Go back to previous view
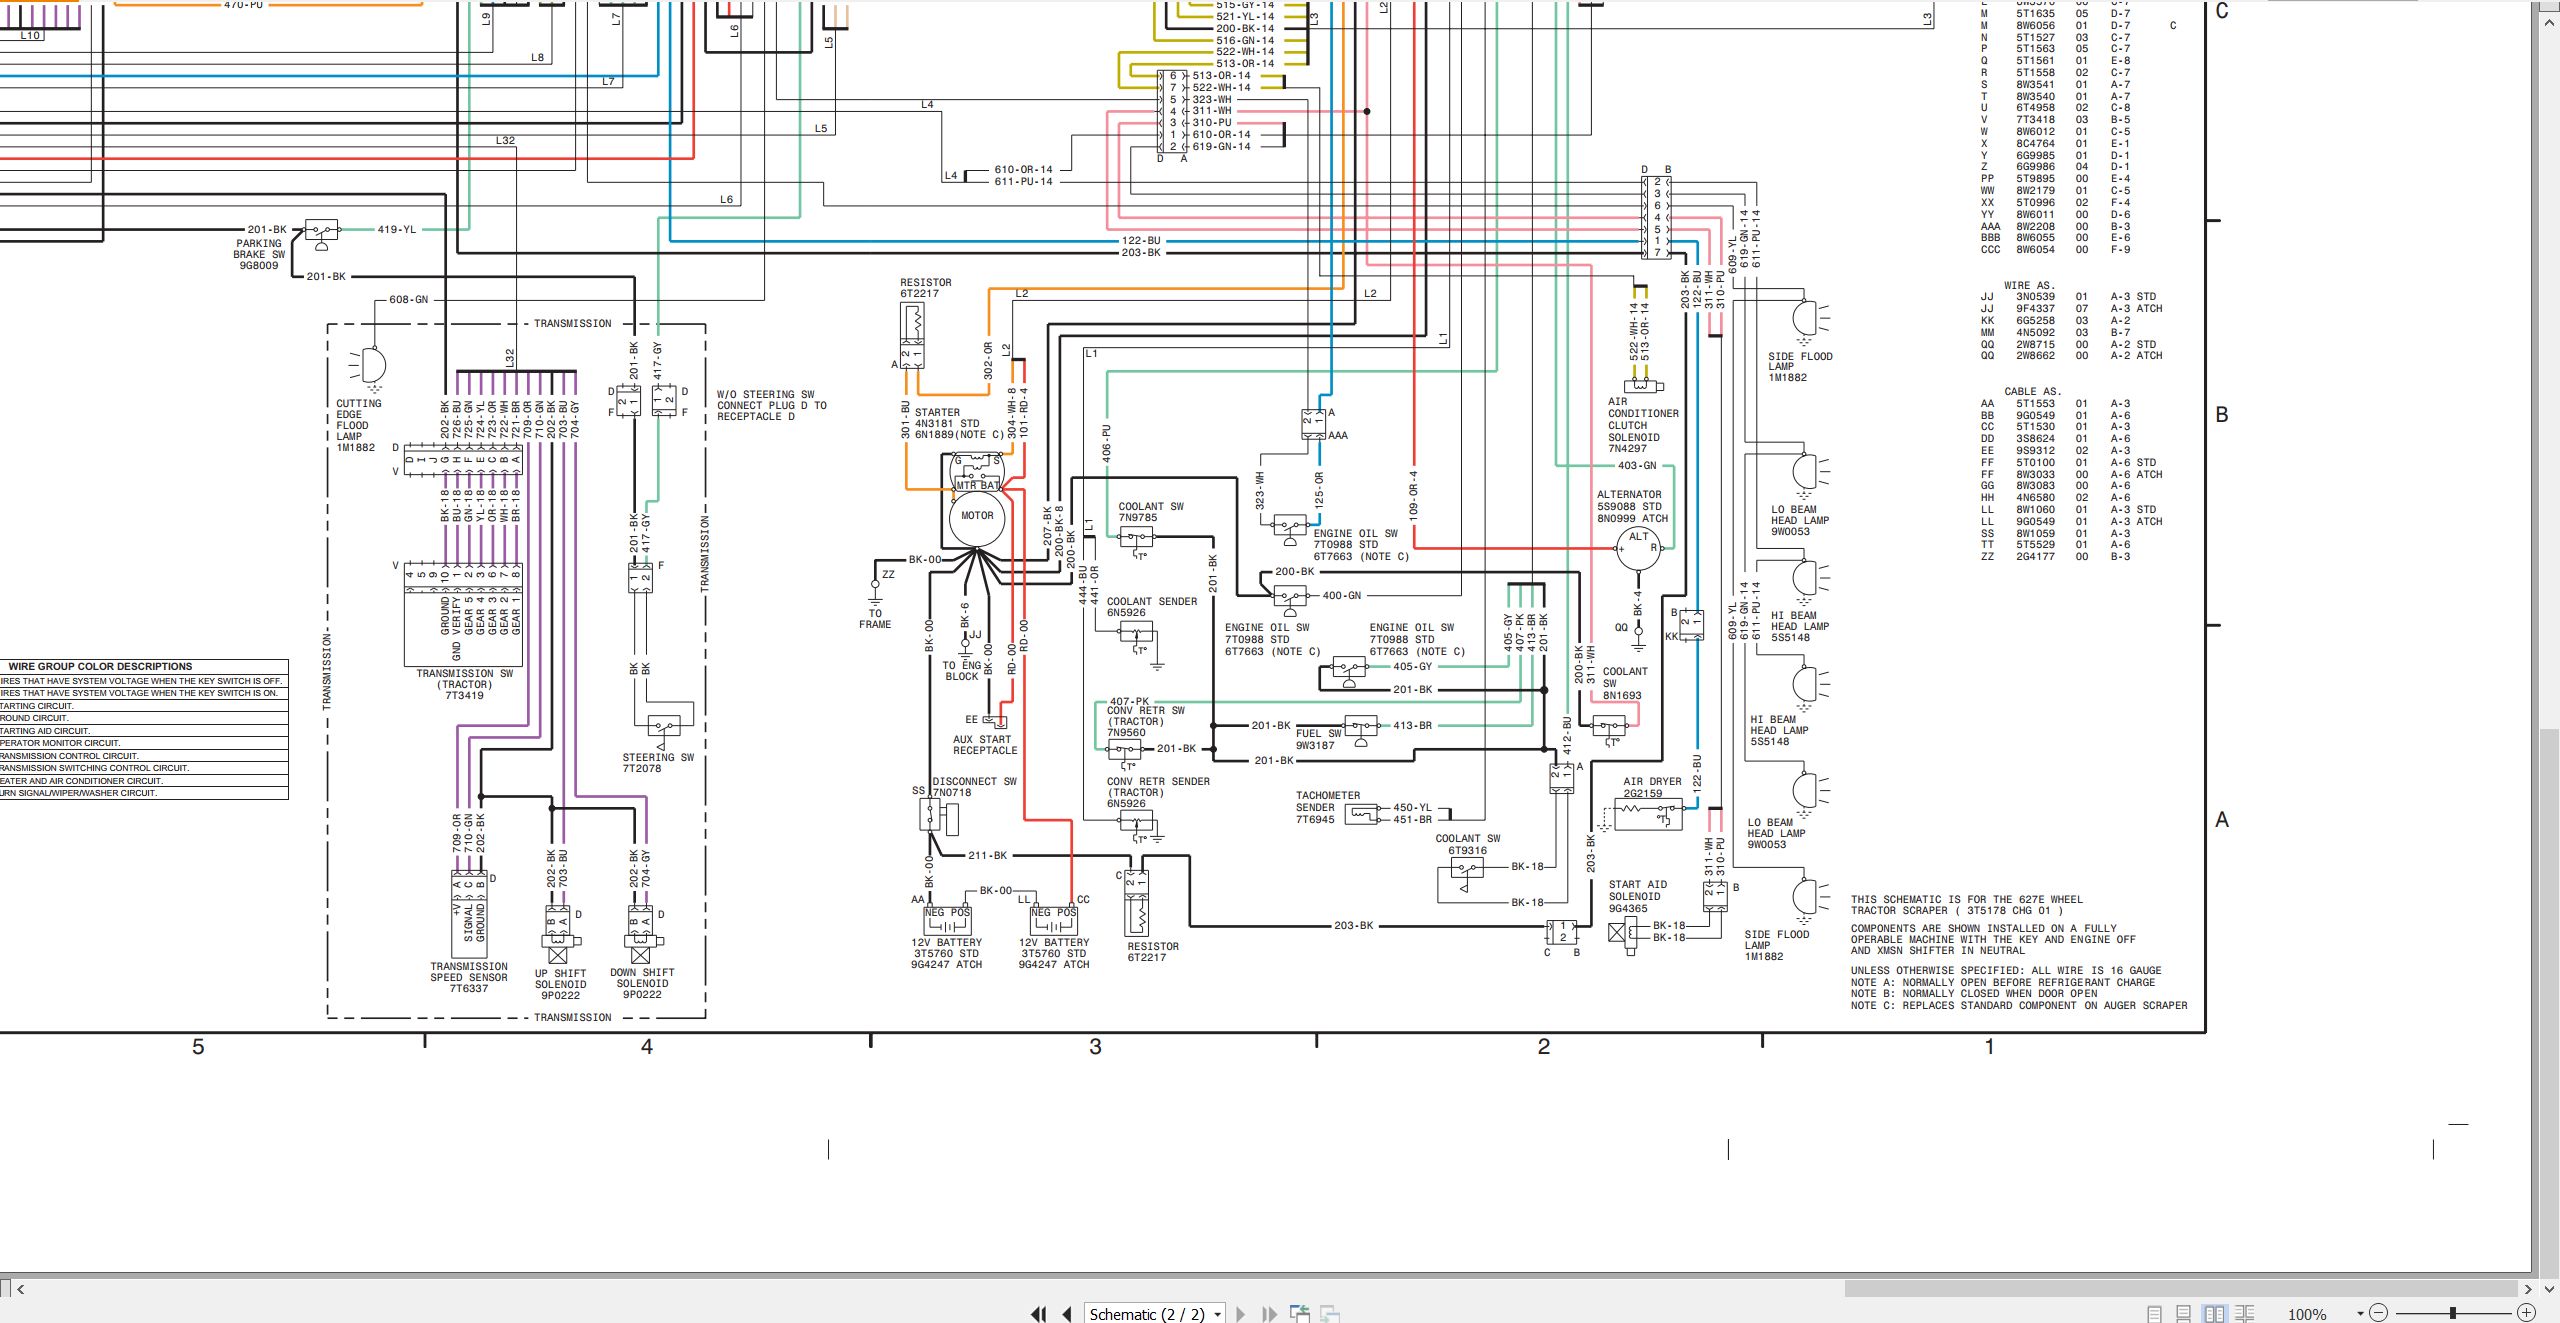 (1300, 1314)
